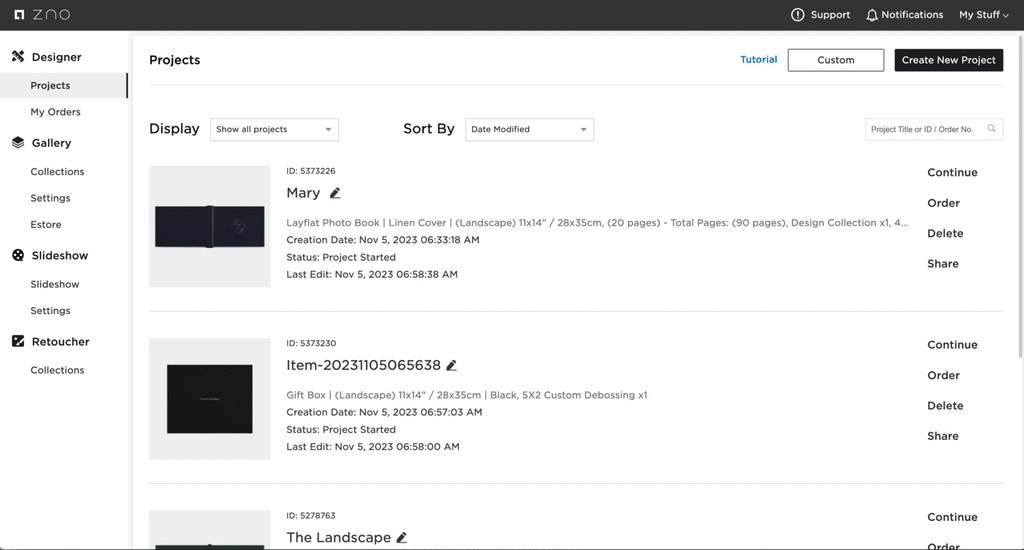The image size is (1024, 550).
Task: Share the Mary project
Action: [943, 264]
